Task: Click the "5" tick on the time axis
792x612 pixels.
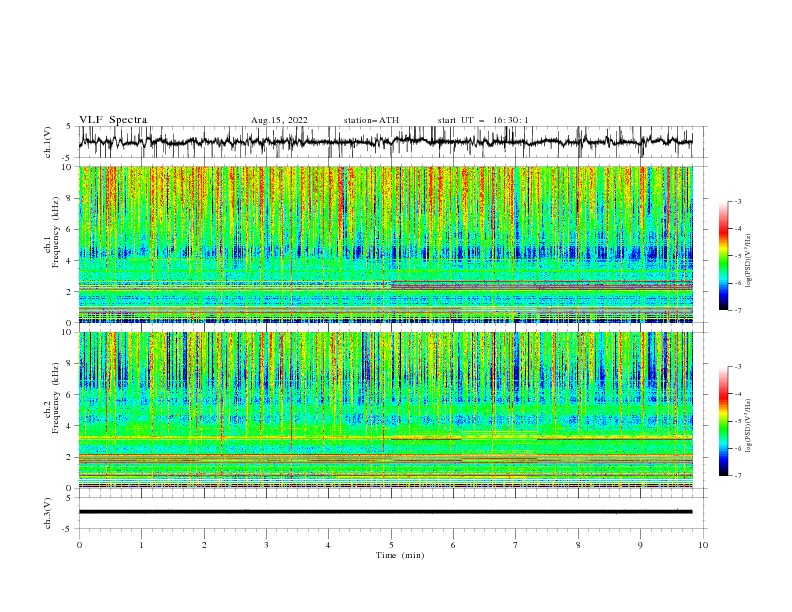Action: point(391,545)
